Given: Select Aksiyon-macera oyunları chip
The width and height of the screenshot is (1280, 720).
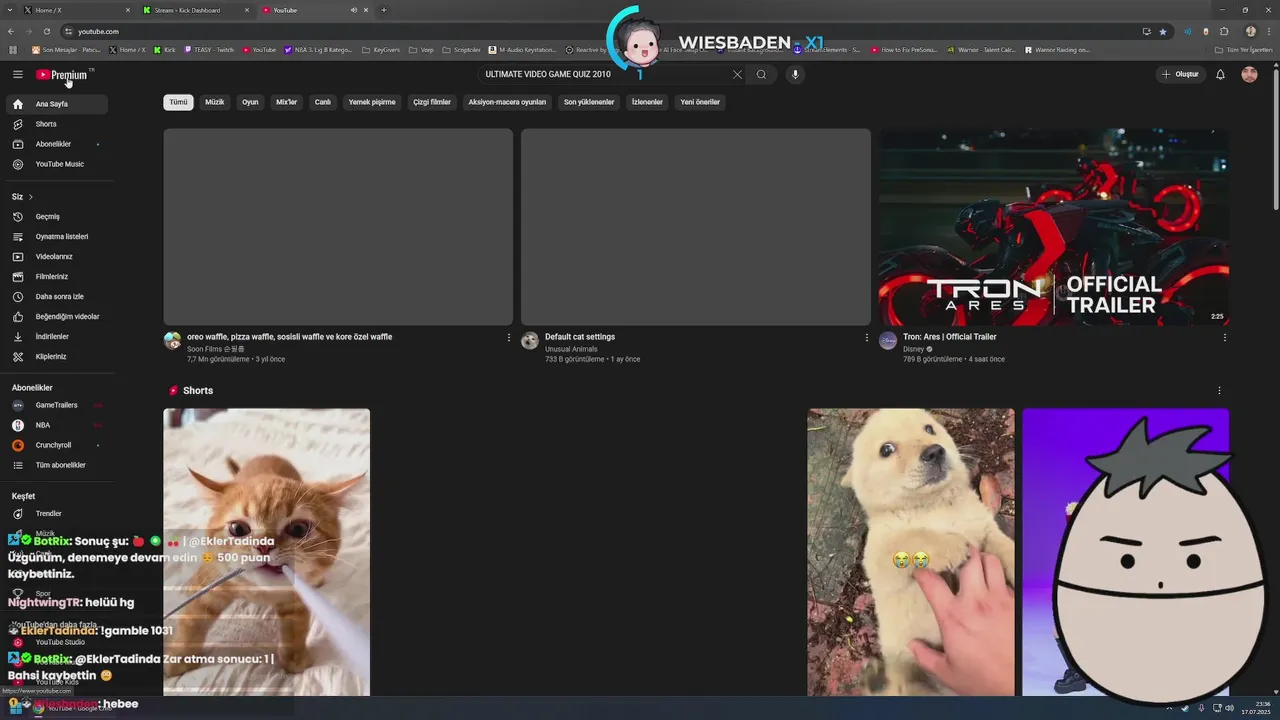Looking at the screenshot, I should click(x=507, y=102).
